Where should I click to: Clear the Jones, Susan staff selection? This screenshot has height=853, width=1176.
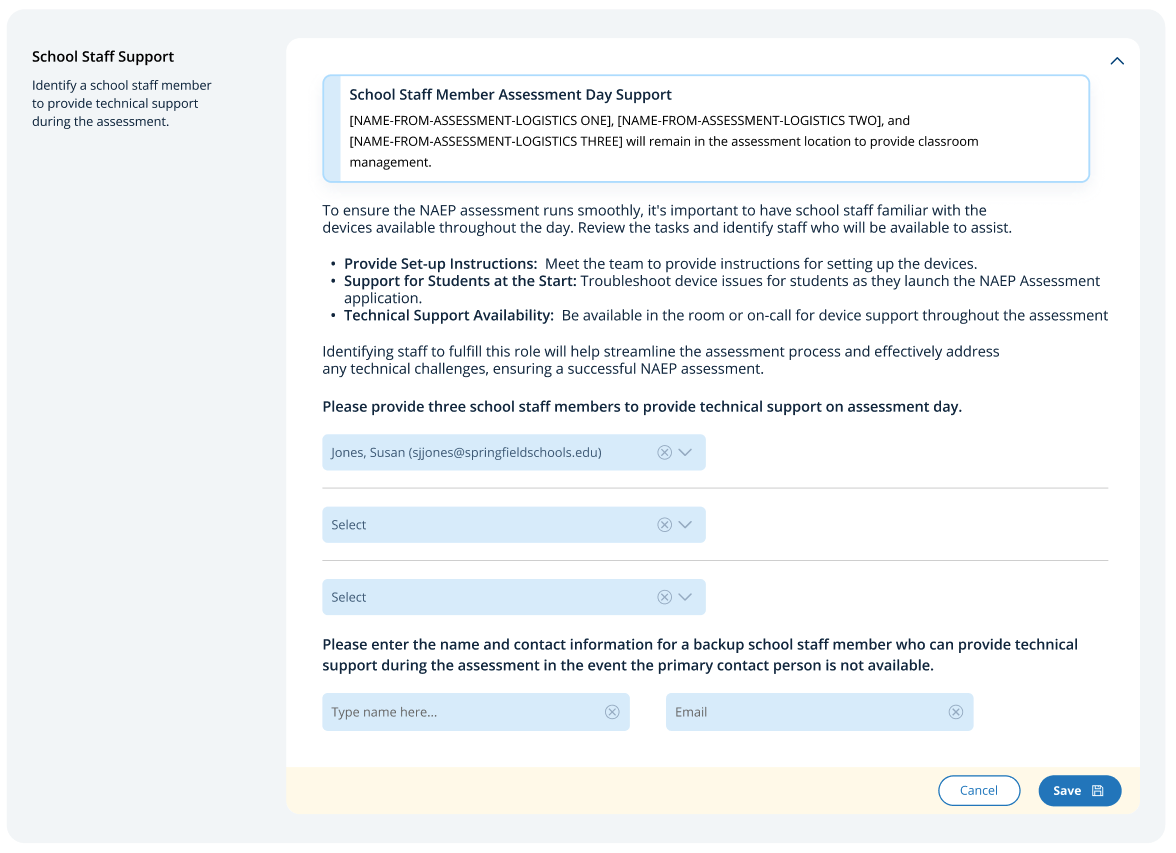click(664, 453)
